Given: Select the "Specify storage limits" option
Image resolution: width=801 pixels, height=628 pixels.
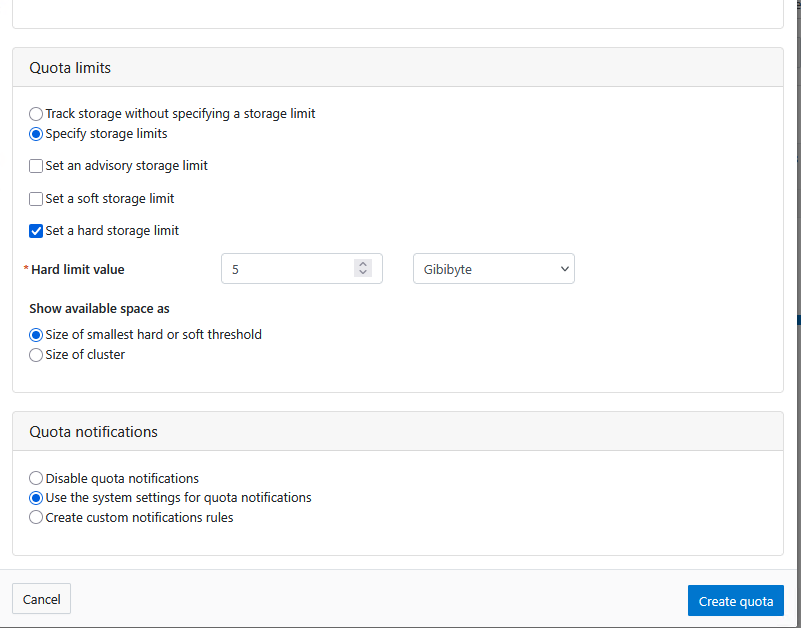Looking at the screenshot, I should click(x=36, y=133).
